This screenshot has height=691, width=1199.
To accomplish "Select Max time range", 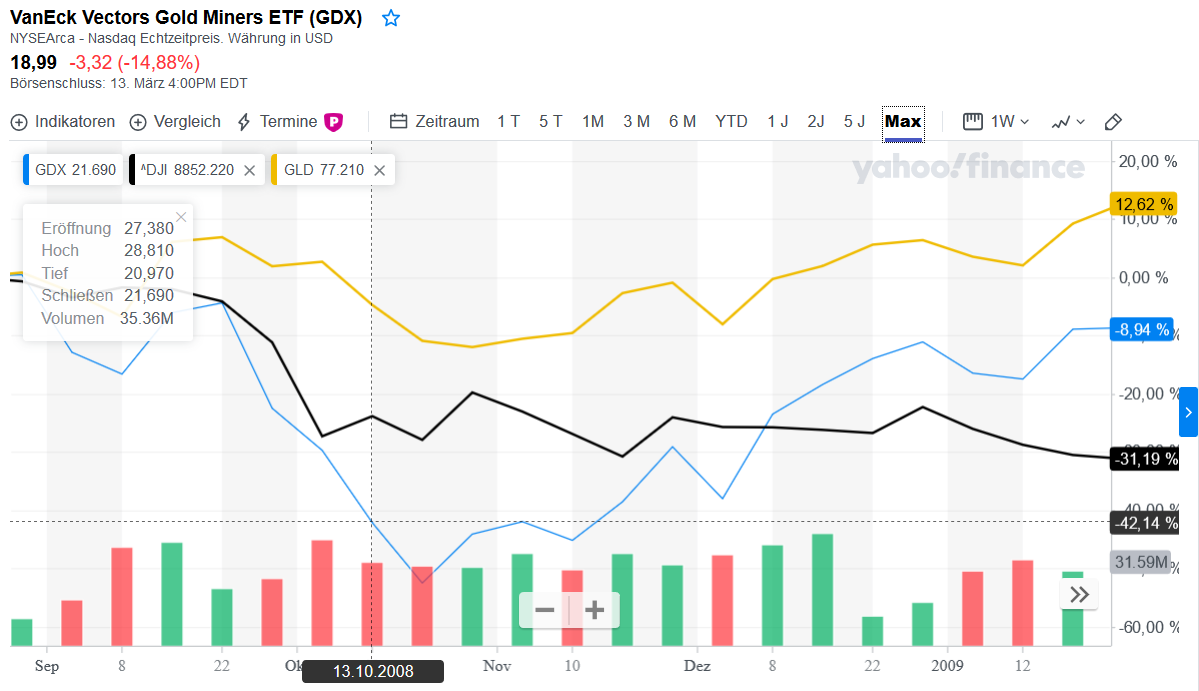I will coord(903,123).
